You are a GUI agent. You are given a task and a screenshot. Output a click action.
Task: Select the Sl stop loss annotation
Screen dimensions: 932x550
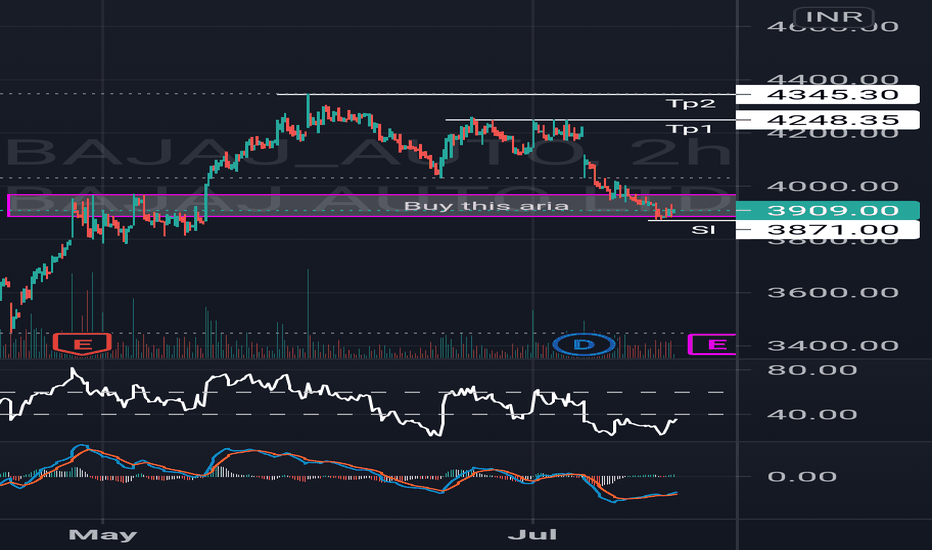click(703, 230)
